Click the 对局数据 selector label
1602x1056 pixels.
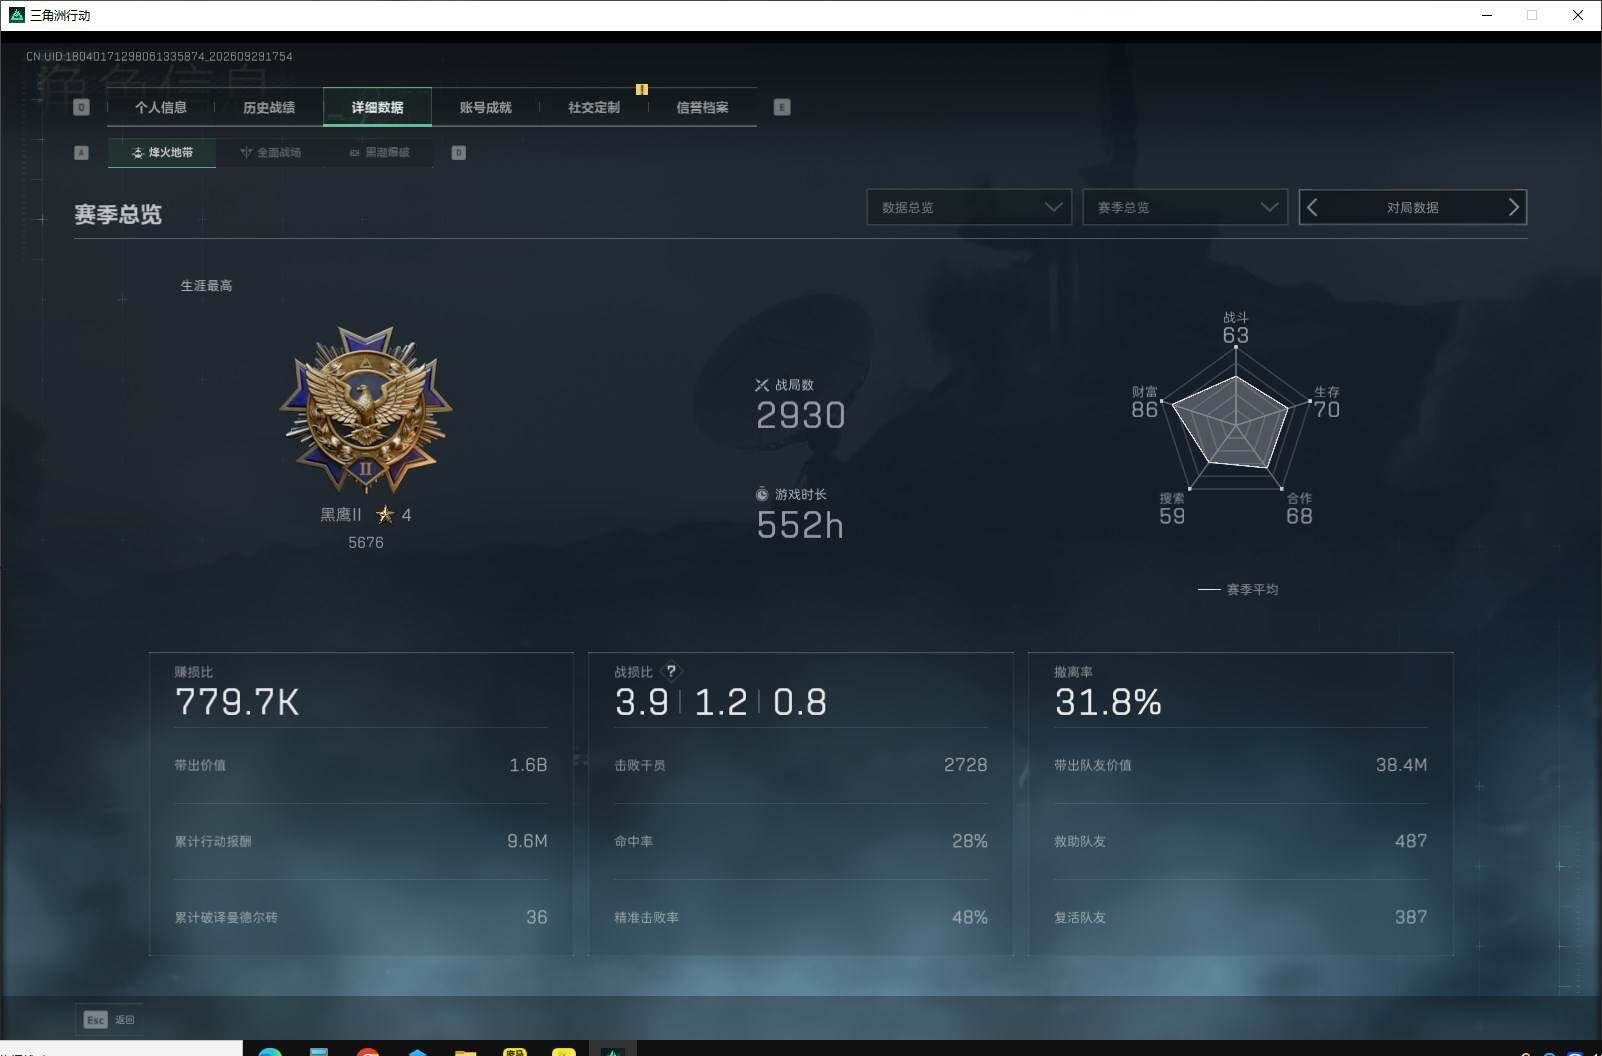(x=1412, y=208)
